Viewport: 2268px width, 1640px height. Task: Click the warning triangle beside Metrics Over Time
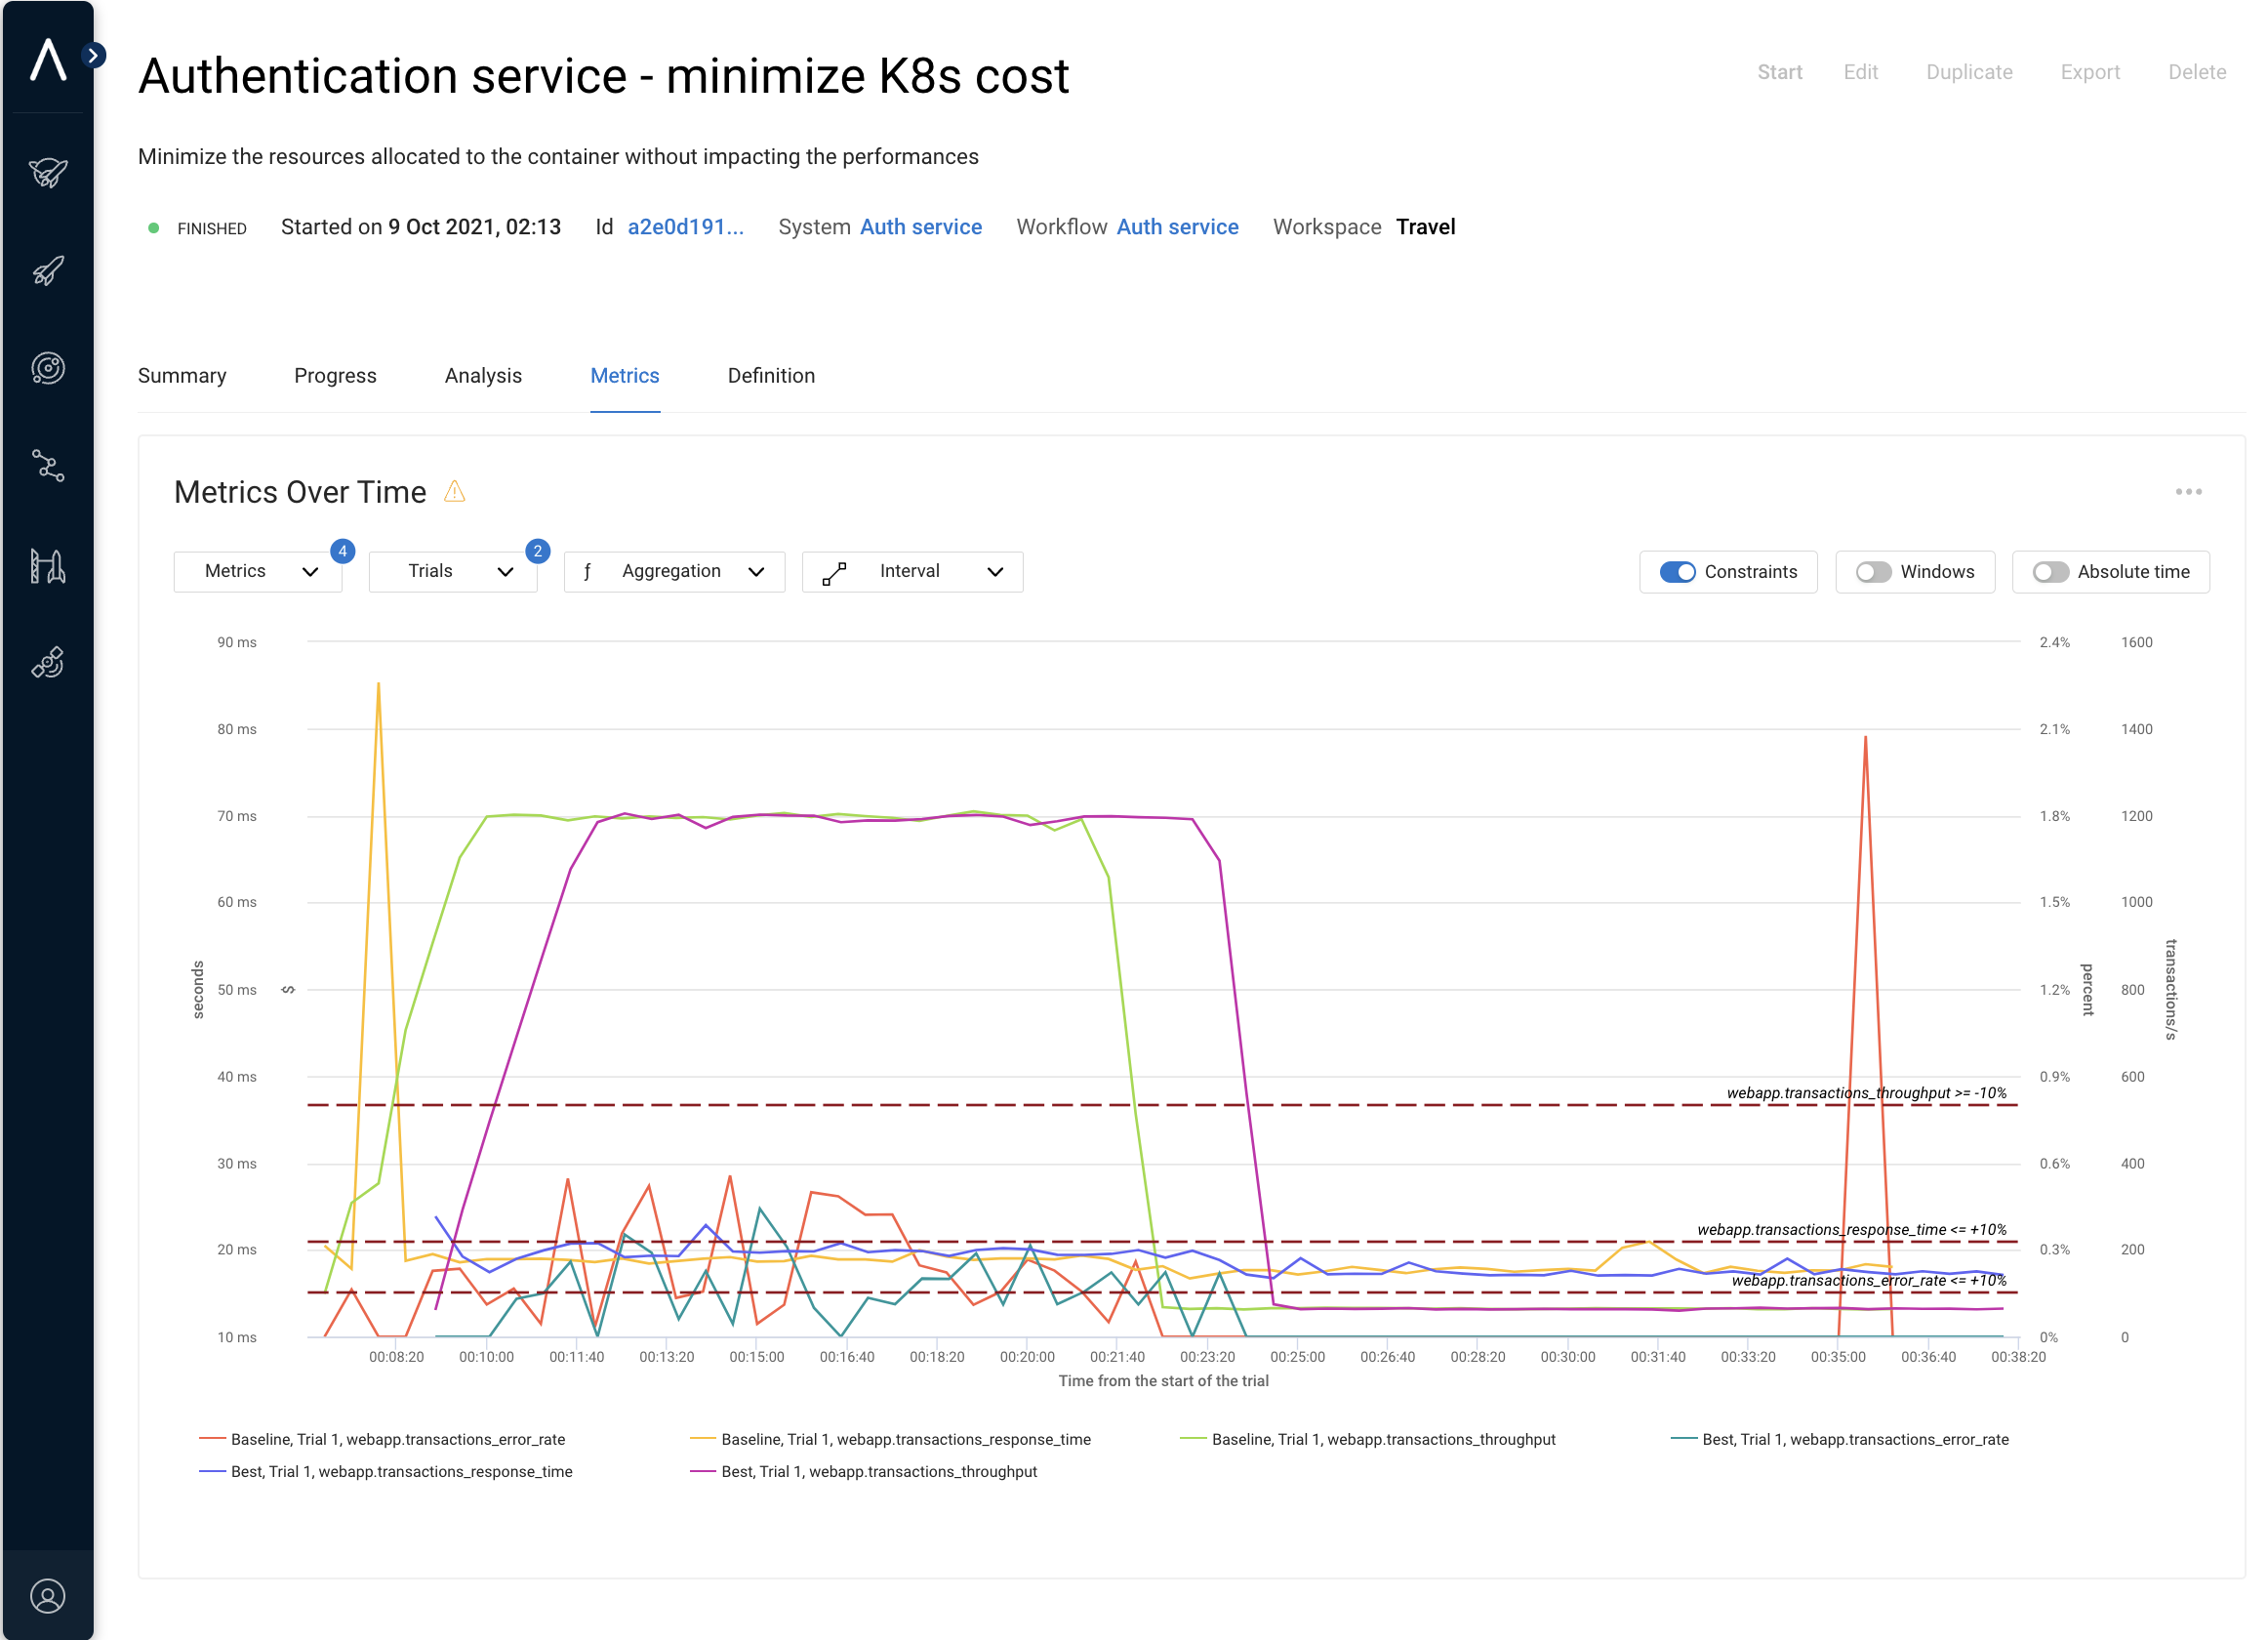(x=454, y=492)
